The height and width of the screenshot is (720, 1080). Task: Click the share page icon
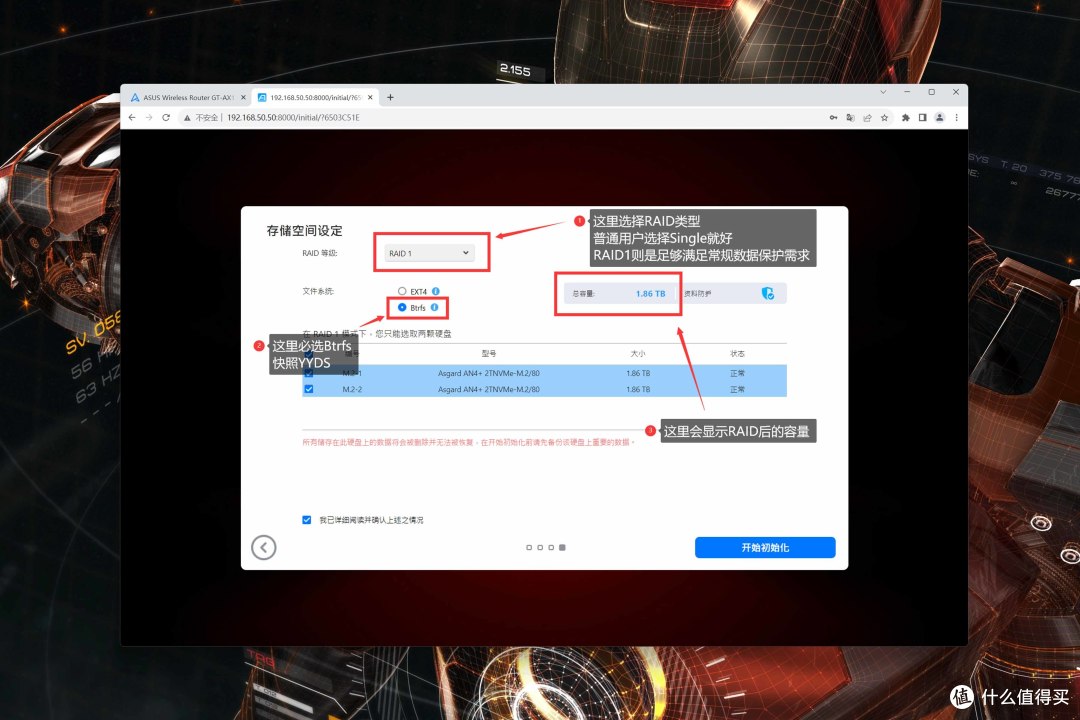[x=867, y=118]
